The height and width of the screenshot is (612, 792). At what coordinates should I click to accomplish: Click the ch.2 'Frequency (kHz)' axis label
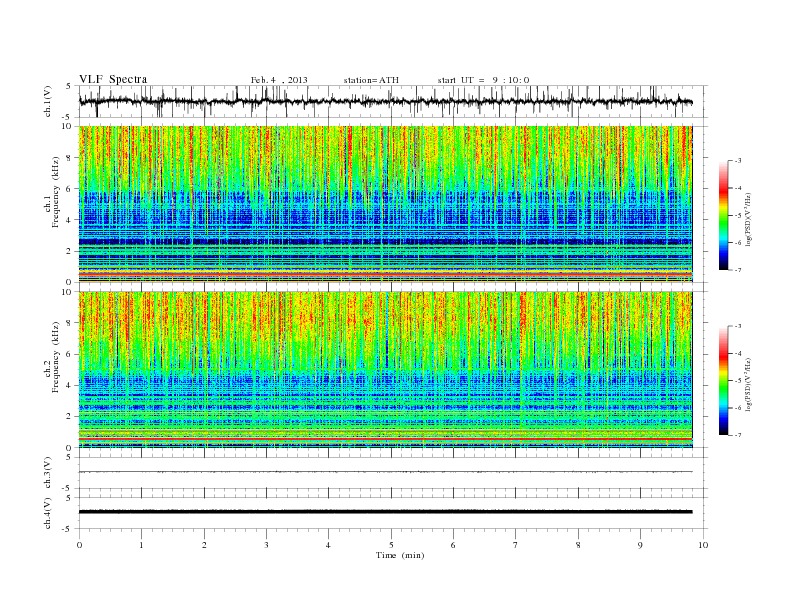coord(56,356)
